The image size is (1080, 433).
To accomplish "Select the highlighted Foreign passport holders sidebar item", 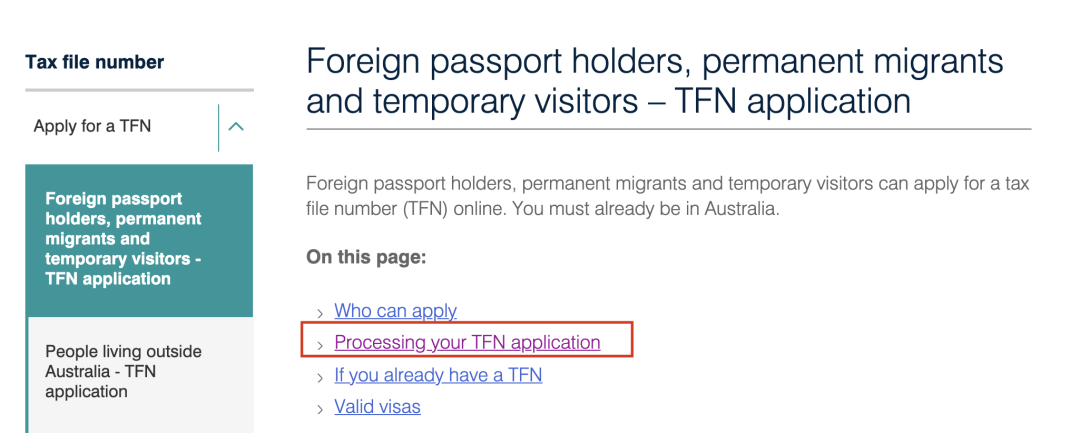I will (x=139, y=240).
